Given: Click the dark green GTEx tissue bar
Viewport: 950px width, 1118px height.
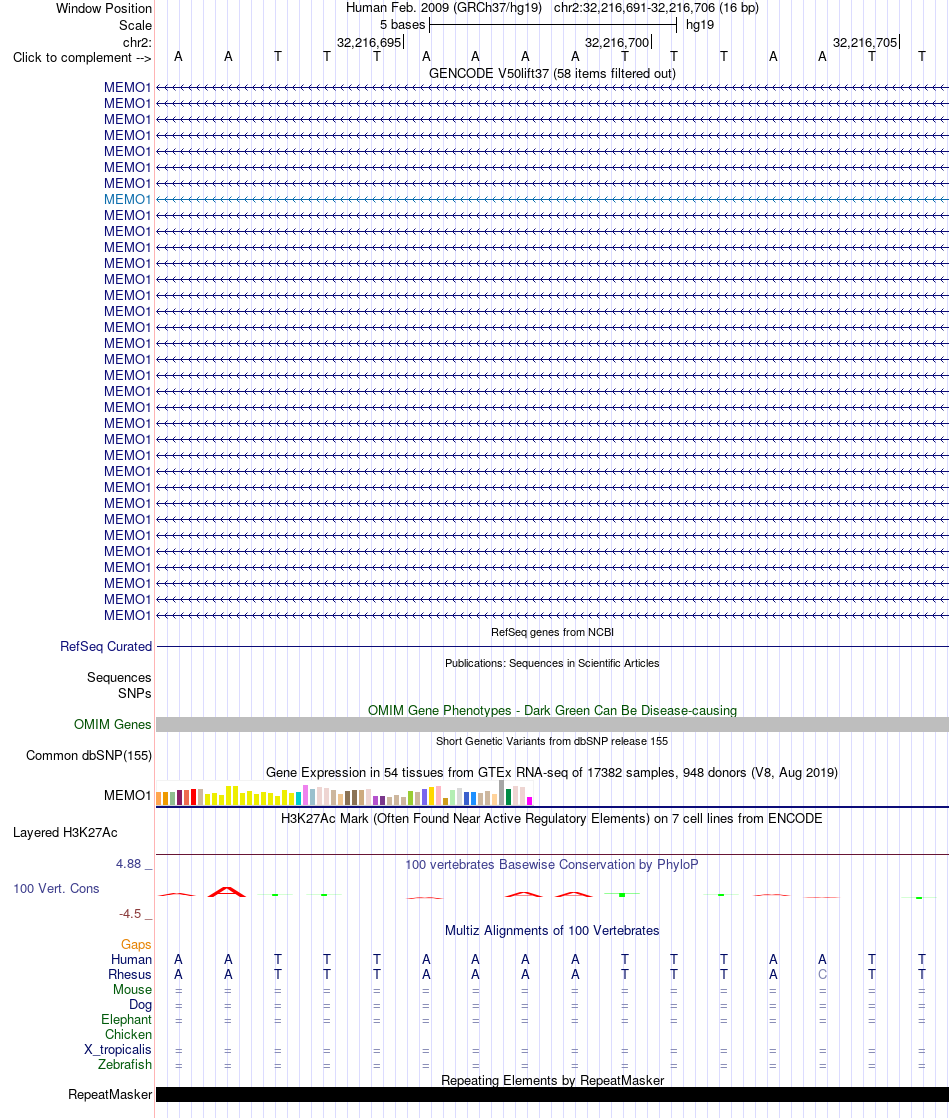Looking at the screenshot, I should point(509,797).
